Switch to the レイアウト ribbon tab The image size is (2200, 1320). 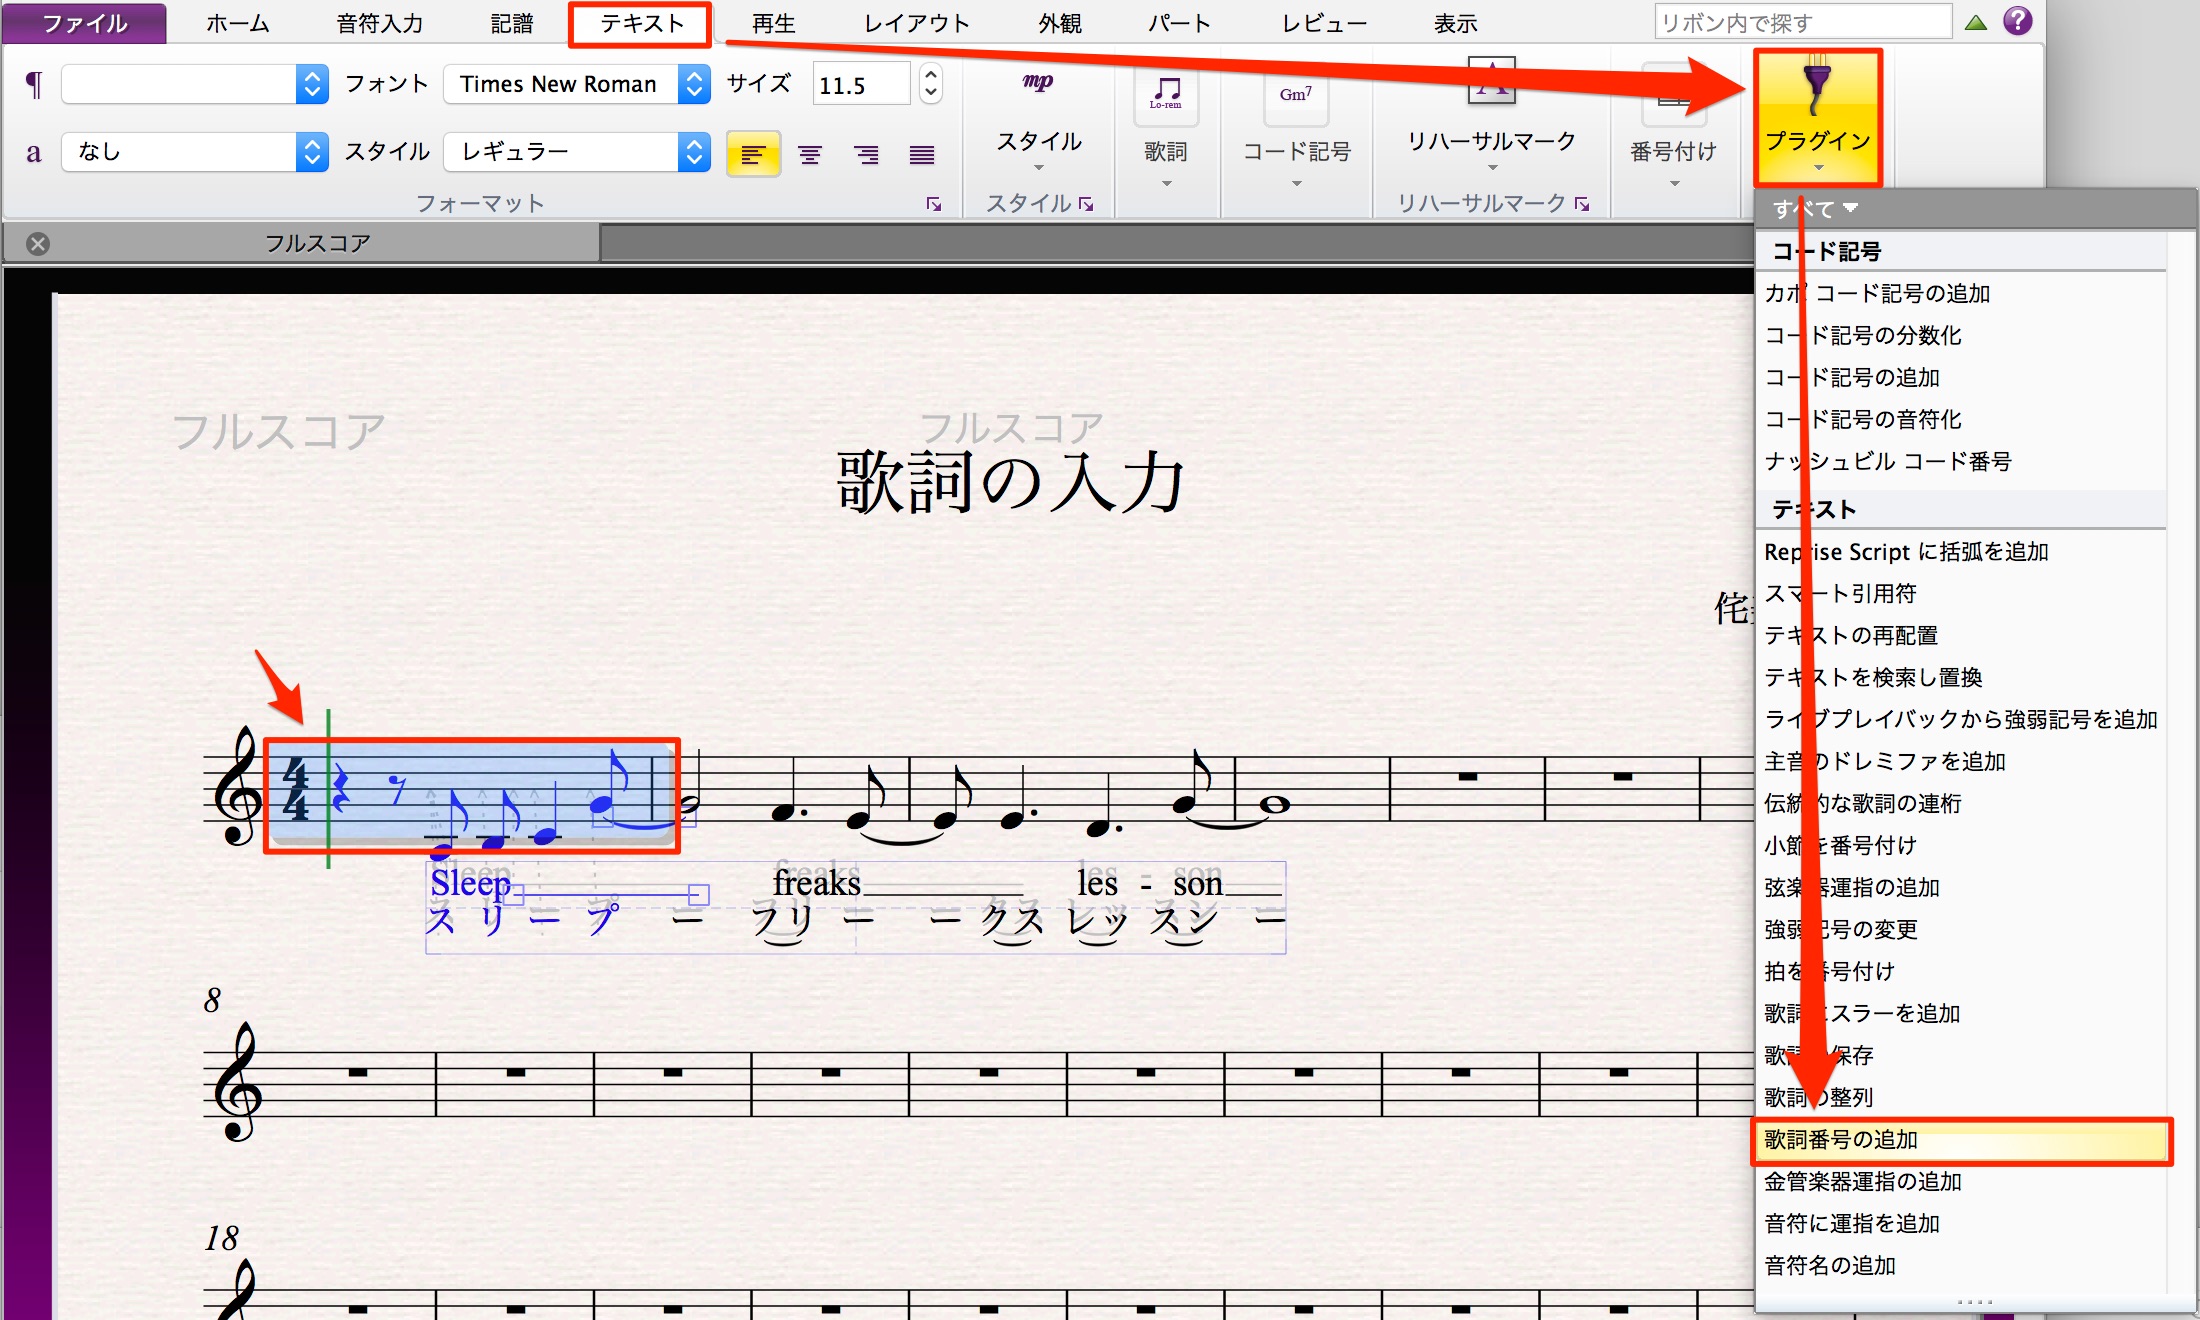pyautogui.click(x=917, y=23)
